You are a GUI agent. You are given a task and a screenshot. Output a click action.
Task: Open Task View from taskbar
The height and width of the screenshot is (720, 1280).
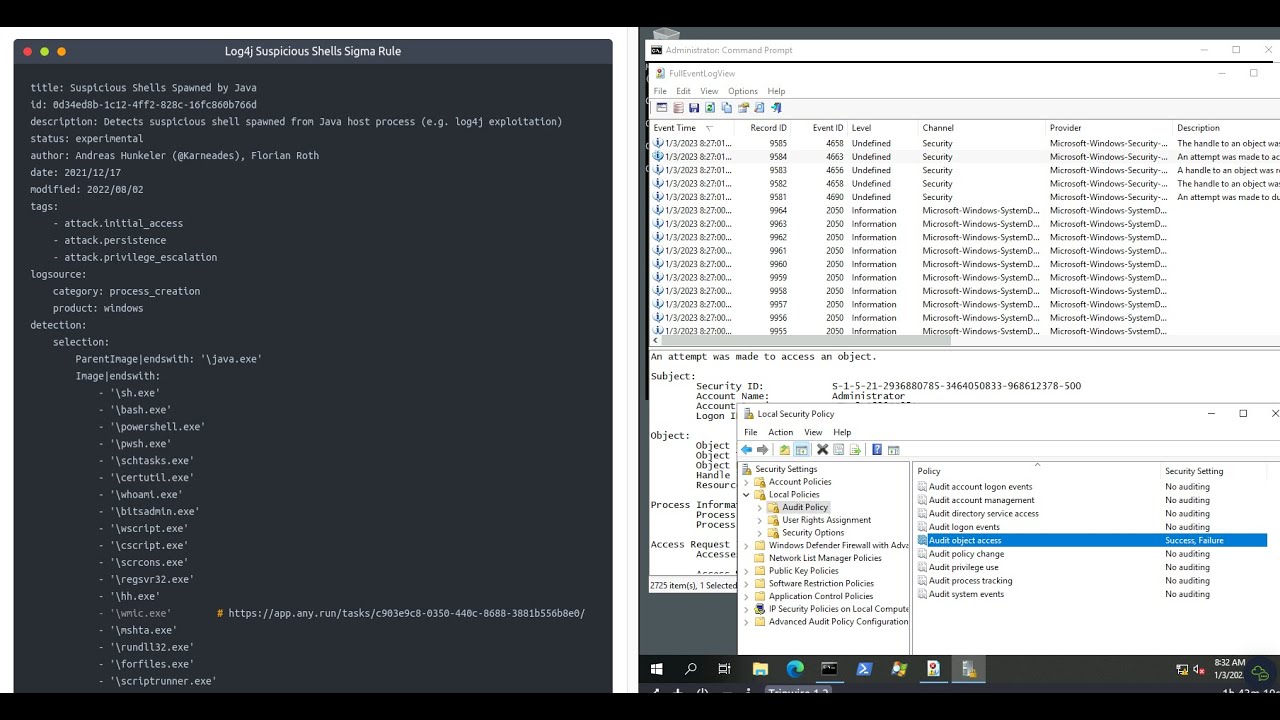725,669
